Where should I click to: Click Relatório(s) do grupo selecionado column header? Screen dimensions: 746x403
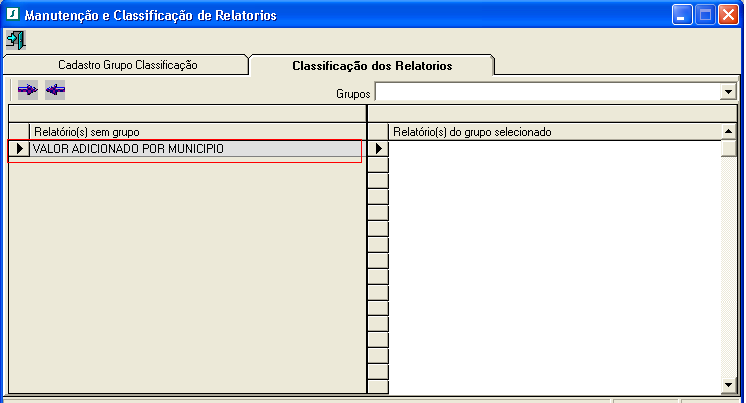click(555, 132)
